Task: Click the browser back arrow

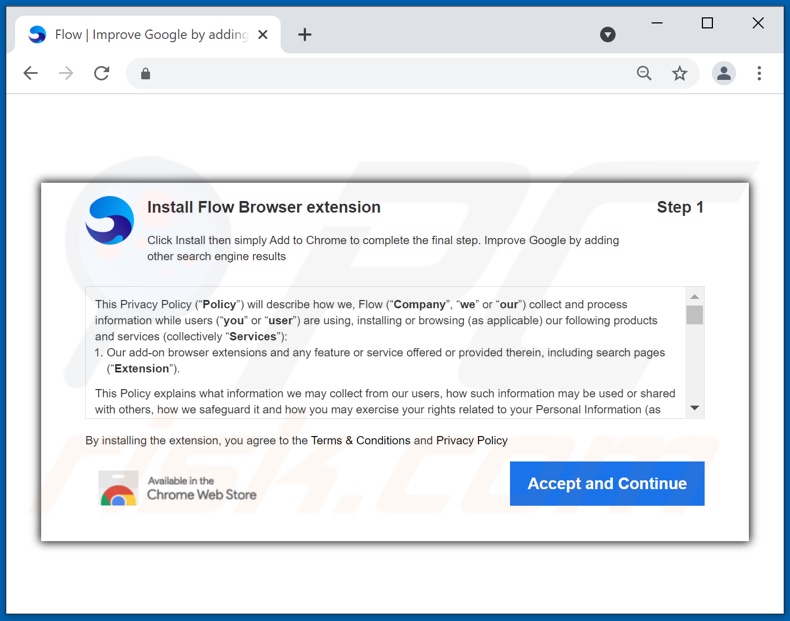Action: [31, 73]
